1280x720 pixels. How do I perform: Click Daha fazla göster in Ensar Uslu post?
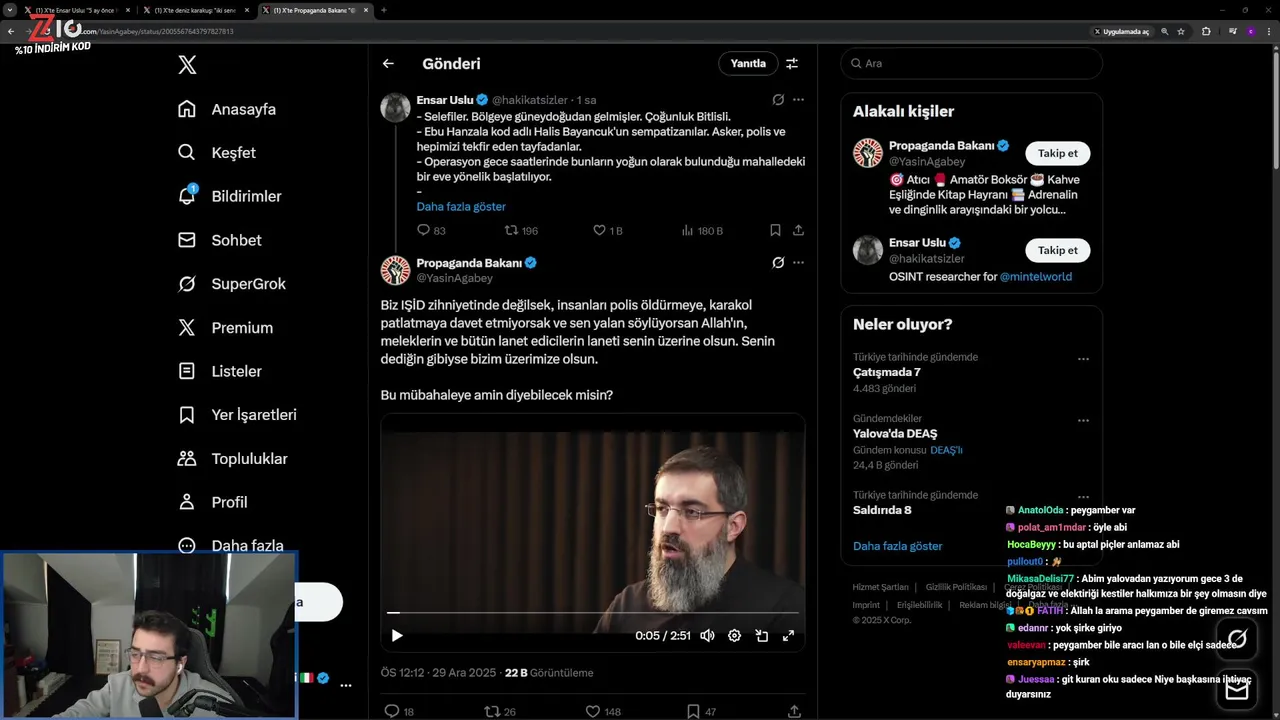[461, 206]
